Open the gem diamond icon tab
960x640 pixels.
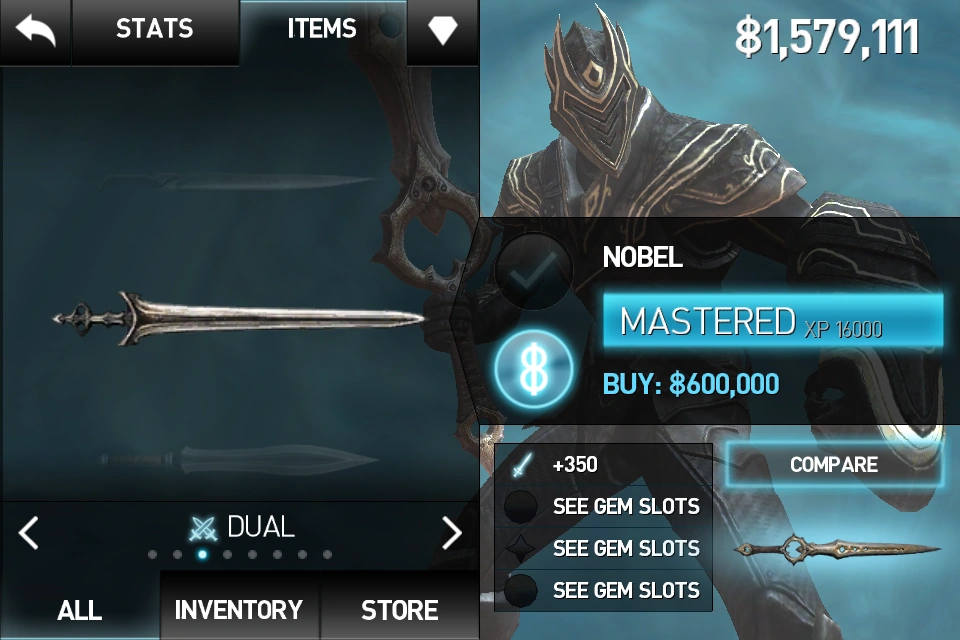(x=443, y=30)
